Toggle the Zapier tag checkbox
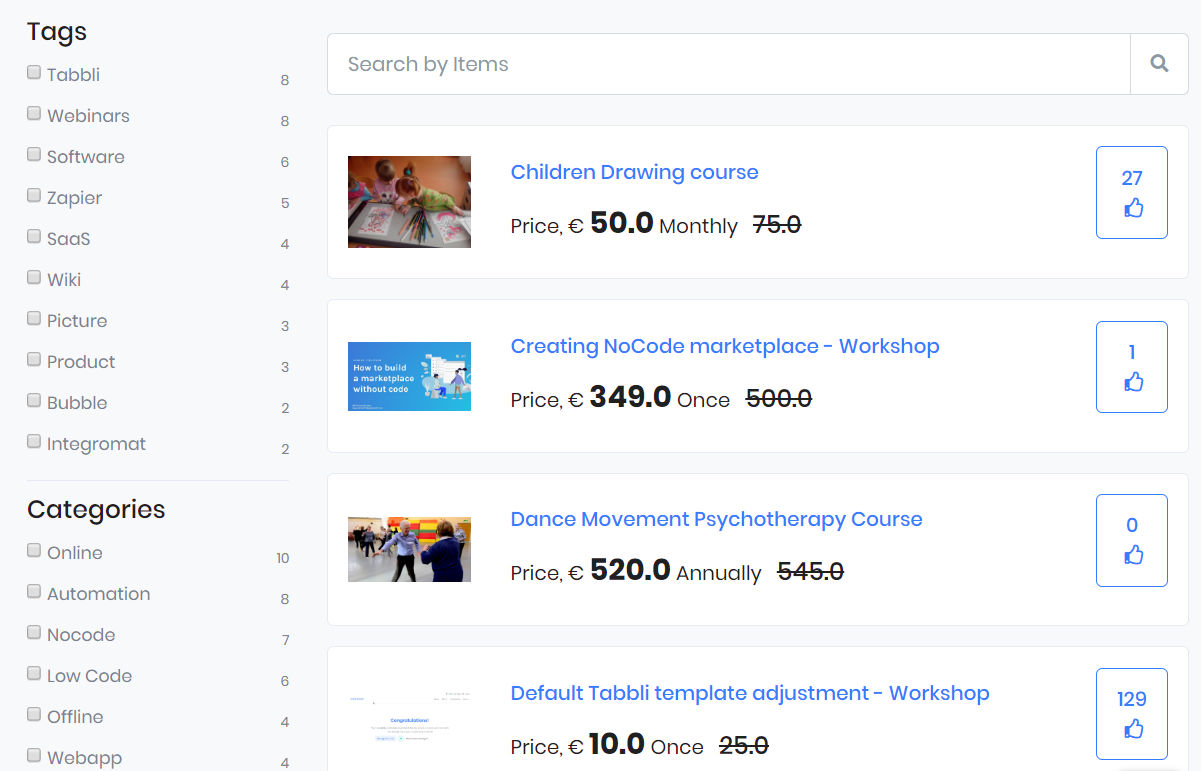Screen dimensions: 1201x771 (x=34, y=196)
